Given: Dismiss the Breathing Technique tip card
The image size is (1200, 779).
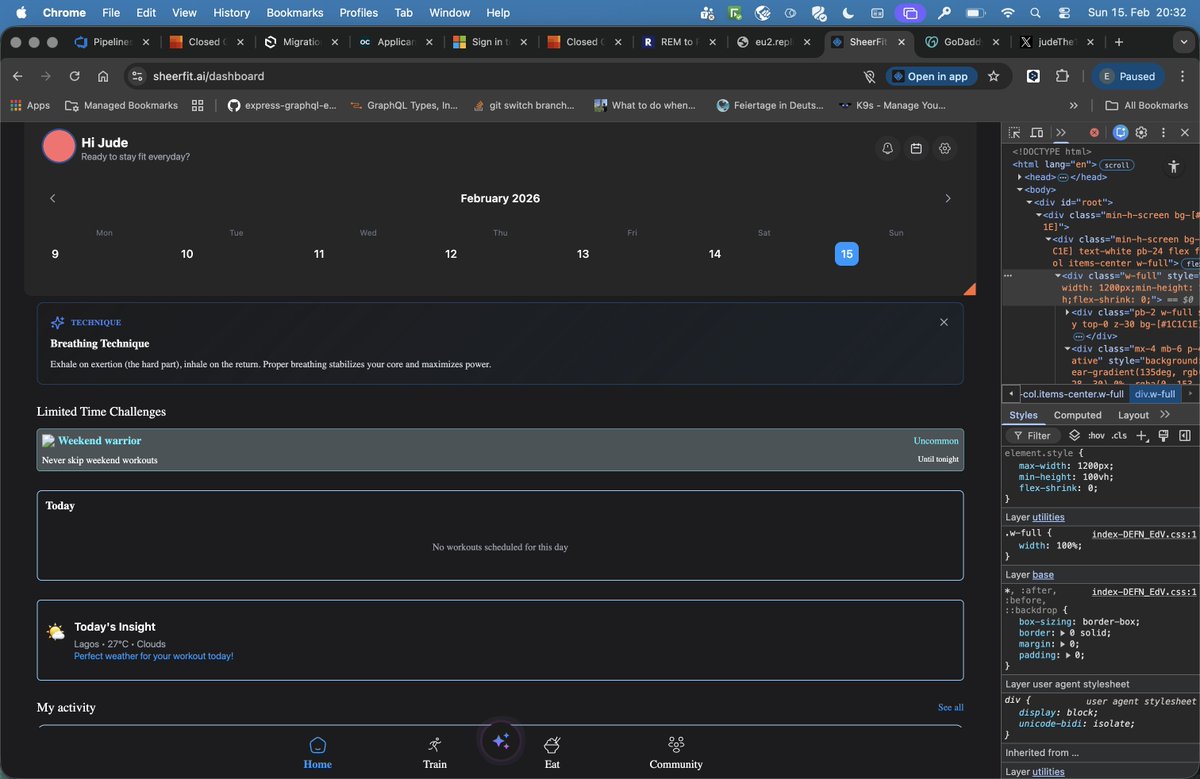Looking at the screenshot, I should coord(944,322).
